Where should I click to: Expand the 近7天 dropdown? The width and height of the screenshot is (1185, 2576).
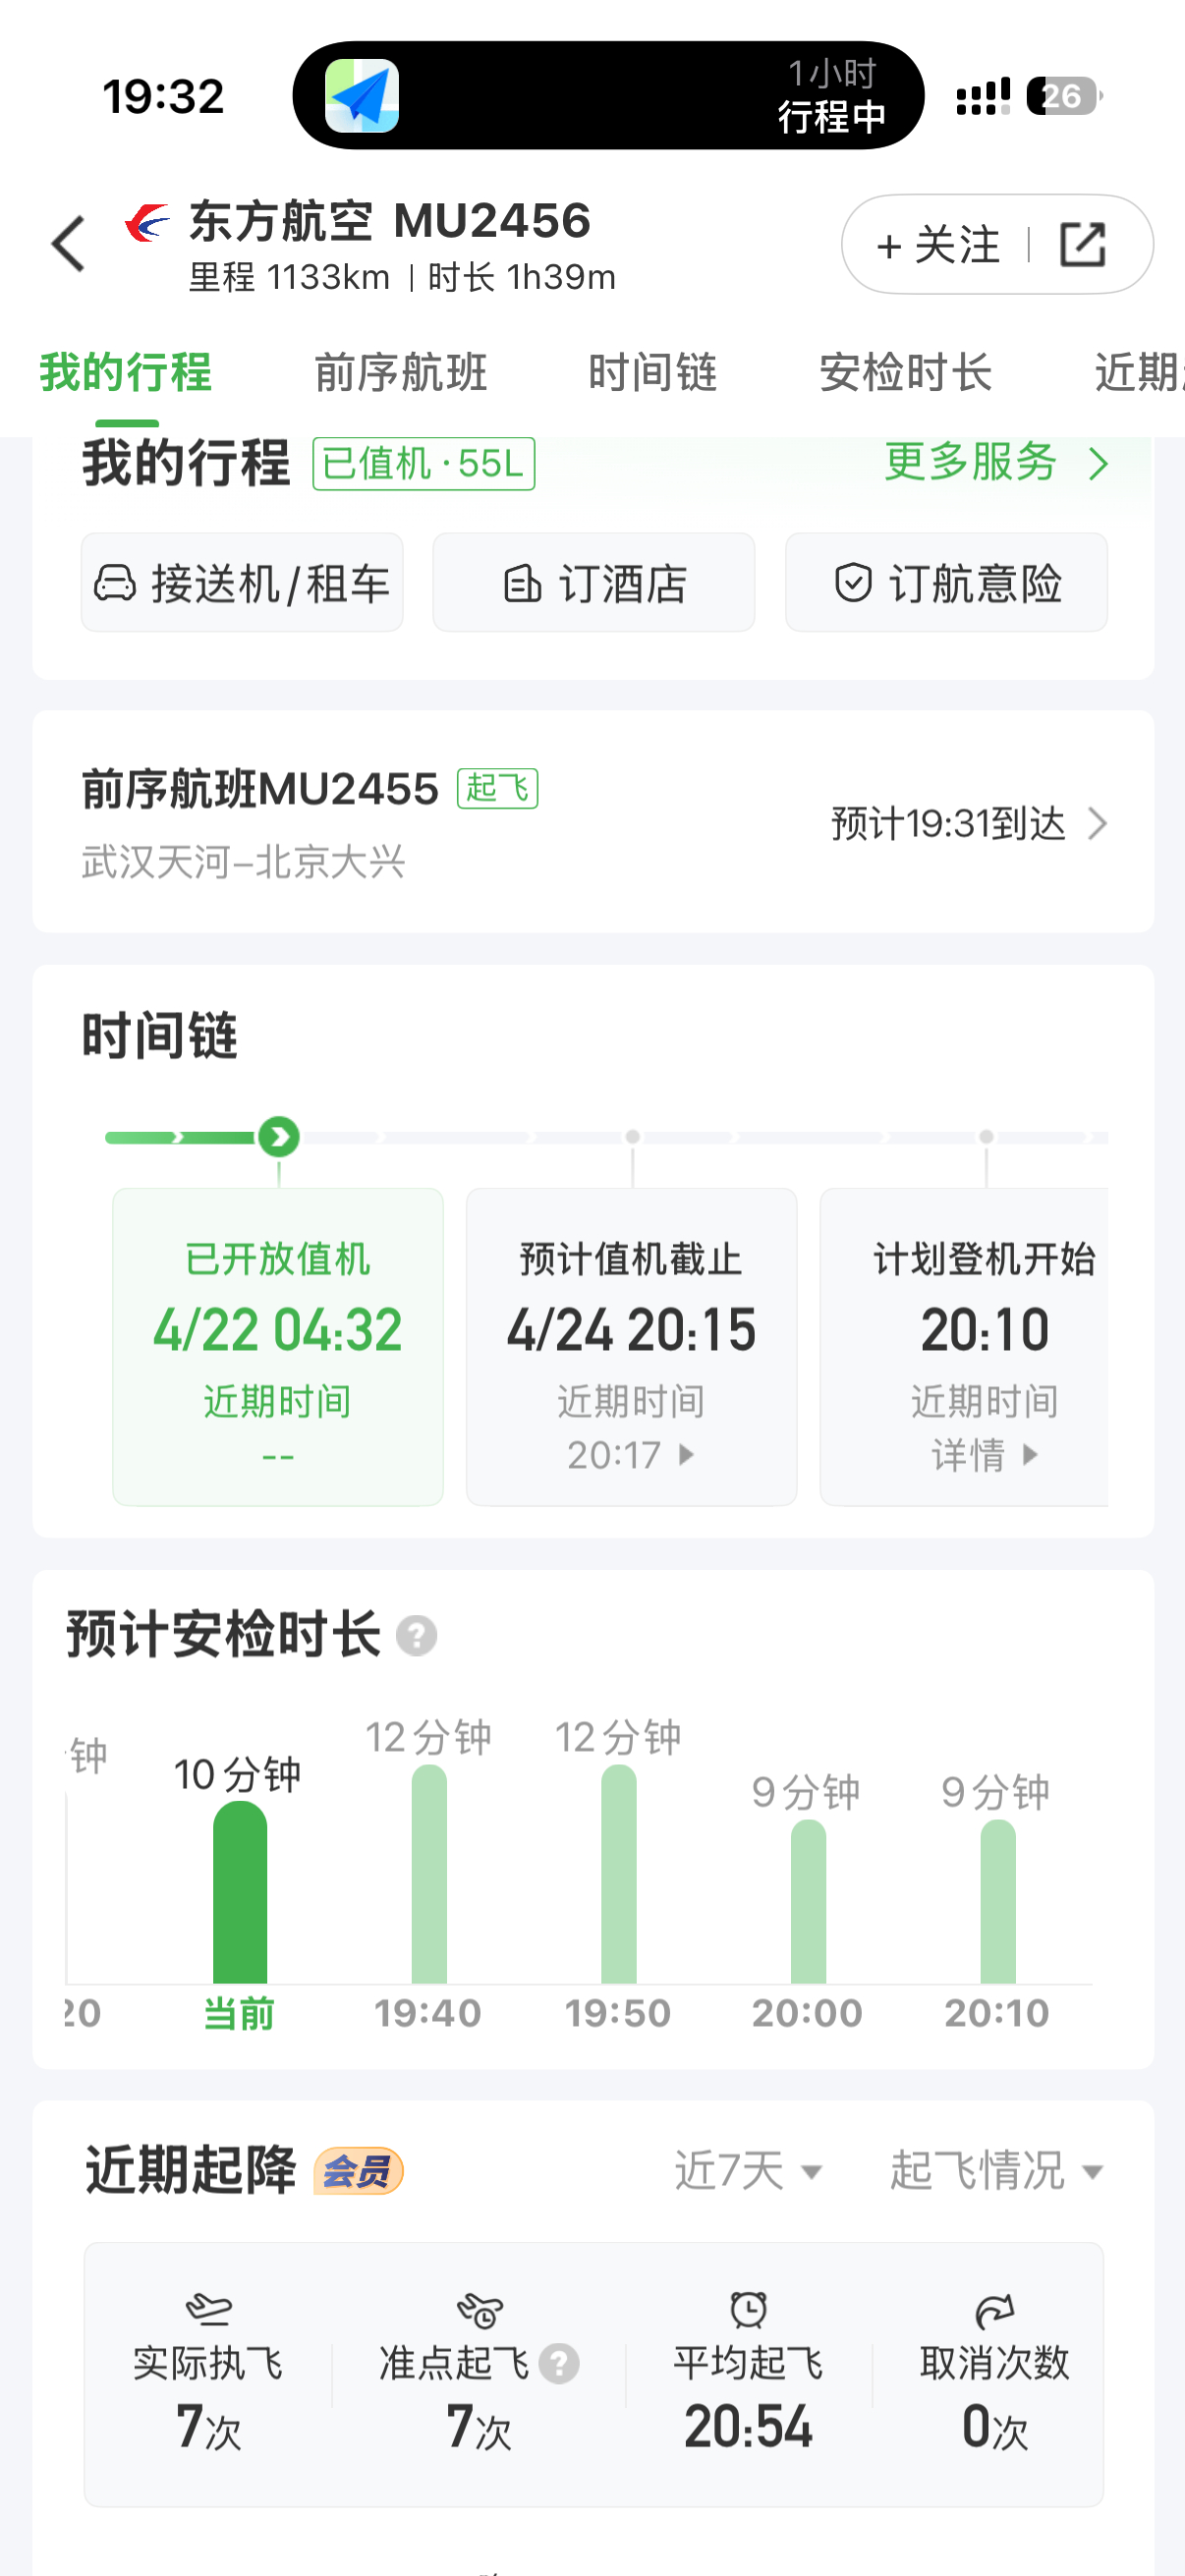pyautogui.click(x=749, y=2171)
